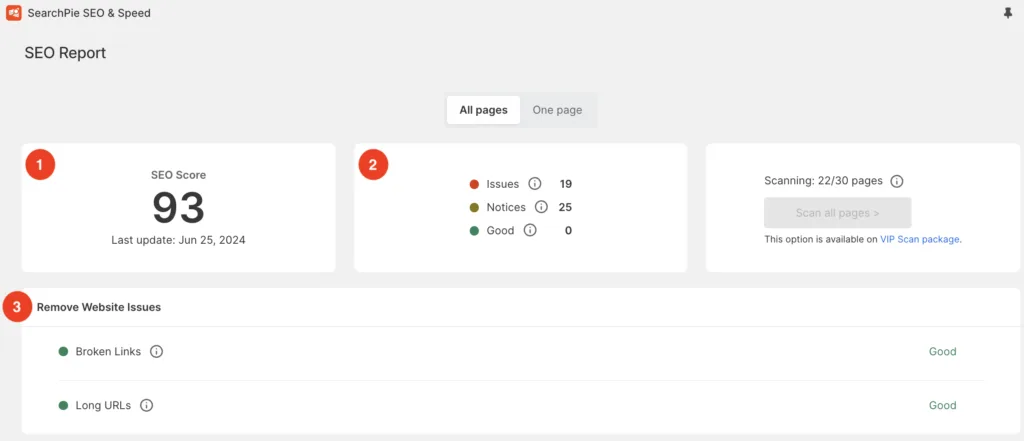Click the Issues count 19

[566, 184]
